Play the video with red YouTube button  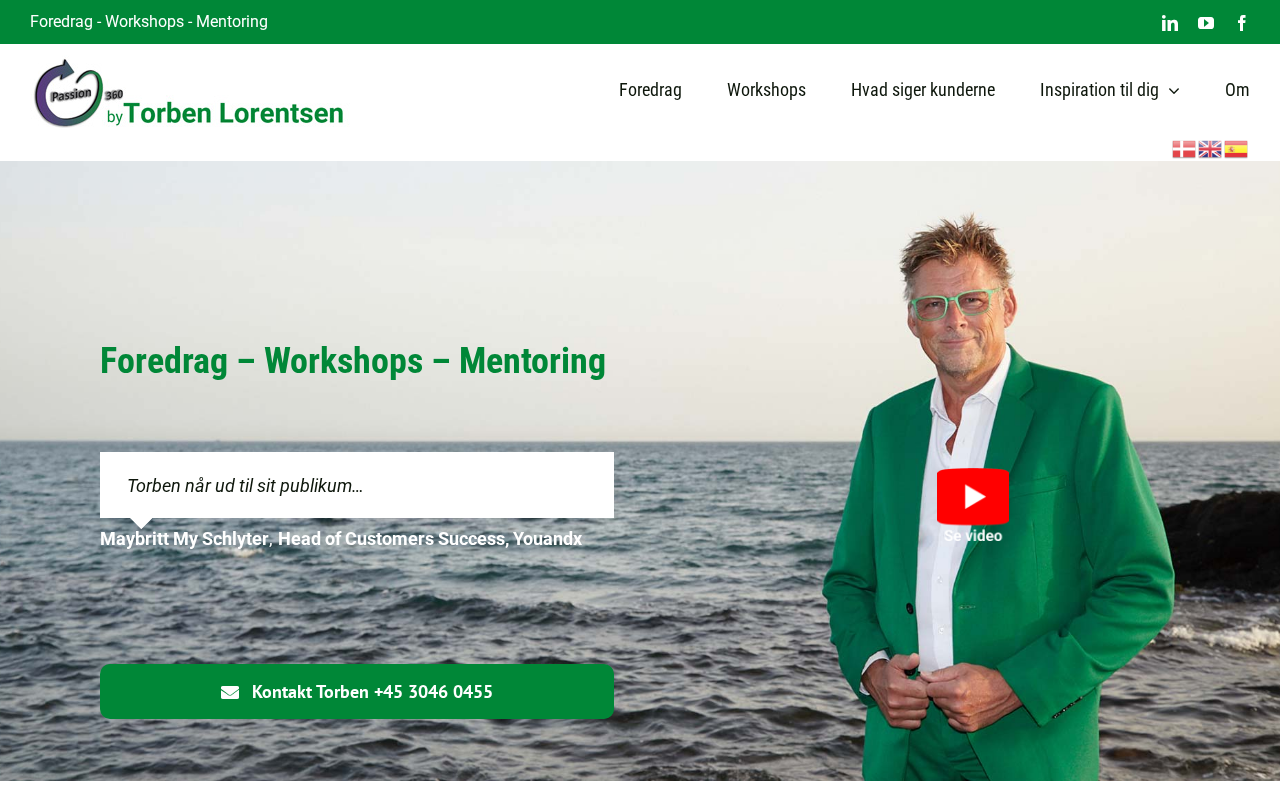(973, 496)
